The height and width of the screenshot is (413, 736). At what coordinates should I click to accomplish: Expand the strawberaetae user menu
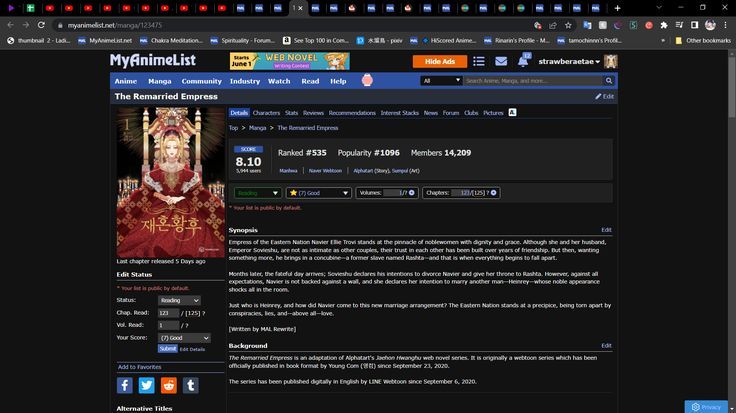569,61
